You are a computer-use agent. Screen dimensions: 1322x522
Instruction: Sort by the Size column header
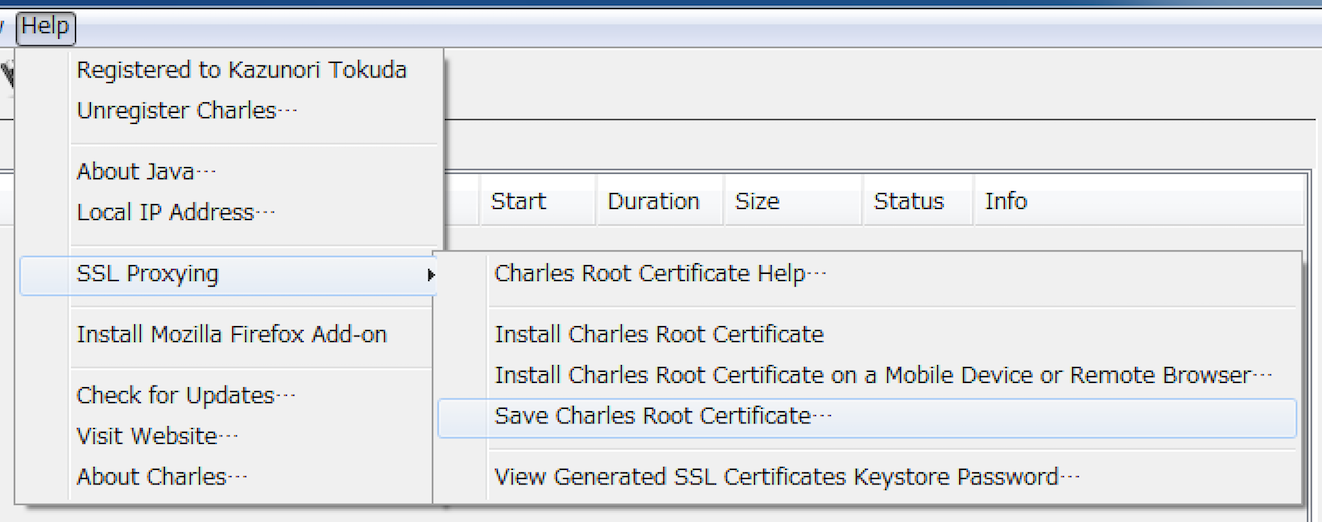794,202
